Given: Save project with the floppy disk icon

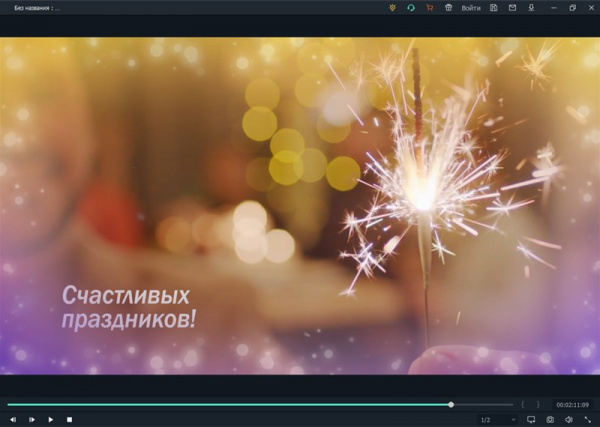Looking at the screenshot, I should [494, 7].
